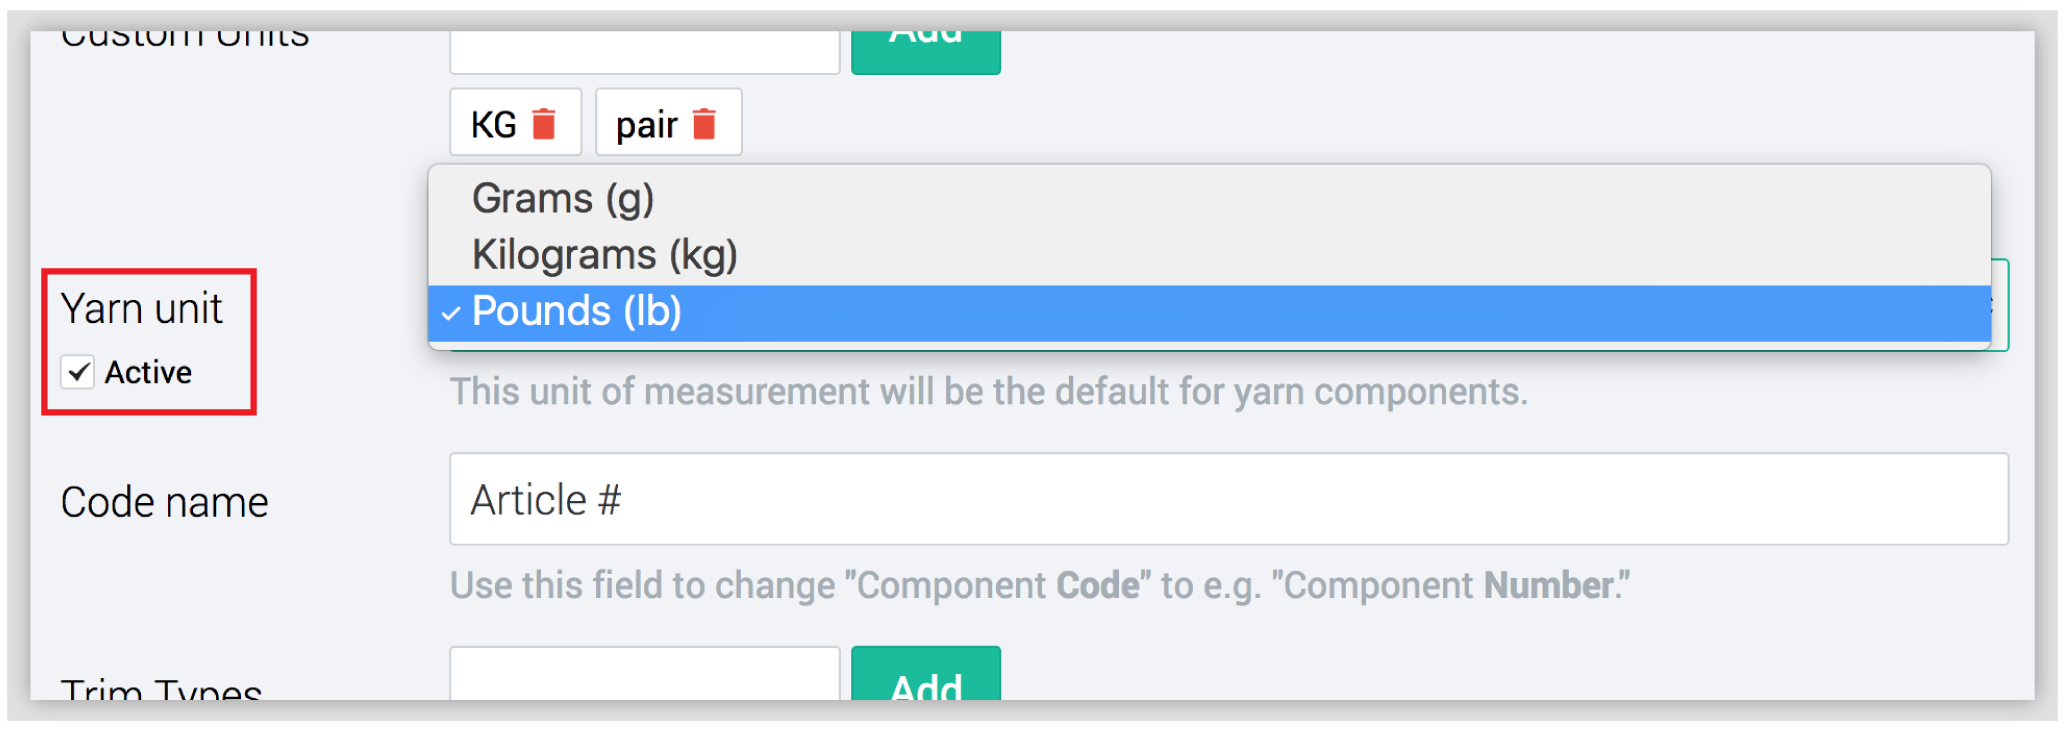Click the KG unit tag label

[x=493, y=125]
